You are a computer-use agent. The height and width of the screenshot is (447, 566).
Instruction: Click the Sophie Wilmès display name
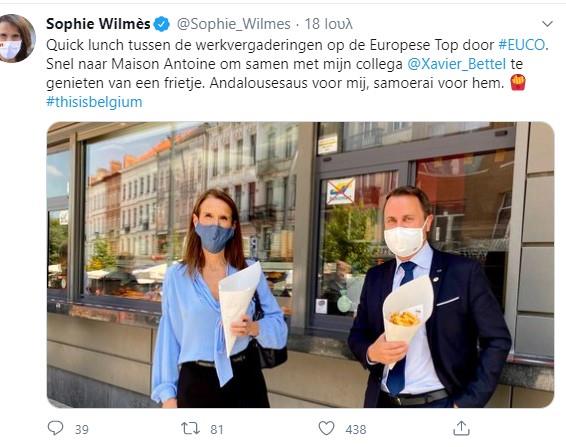pos(98,24)
